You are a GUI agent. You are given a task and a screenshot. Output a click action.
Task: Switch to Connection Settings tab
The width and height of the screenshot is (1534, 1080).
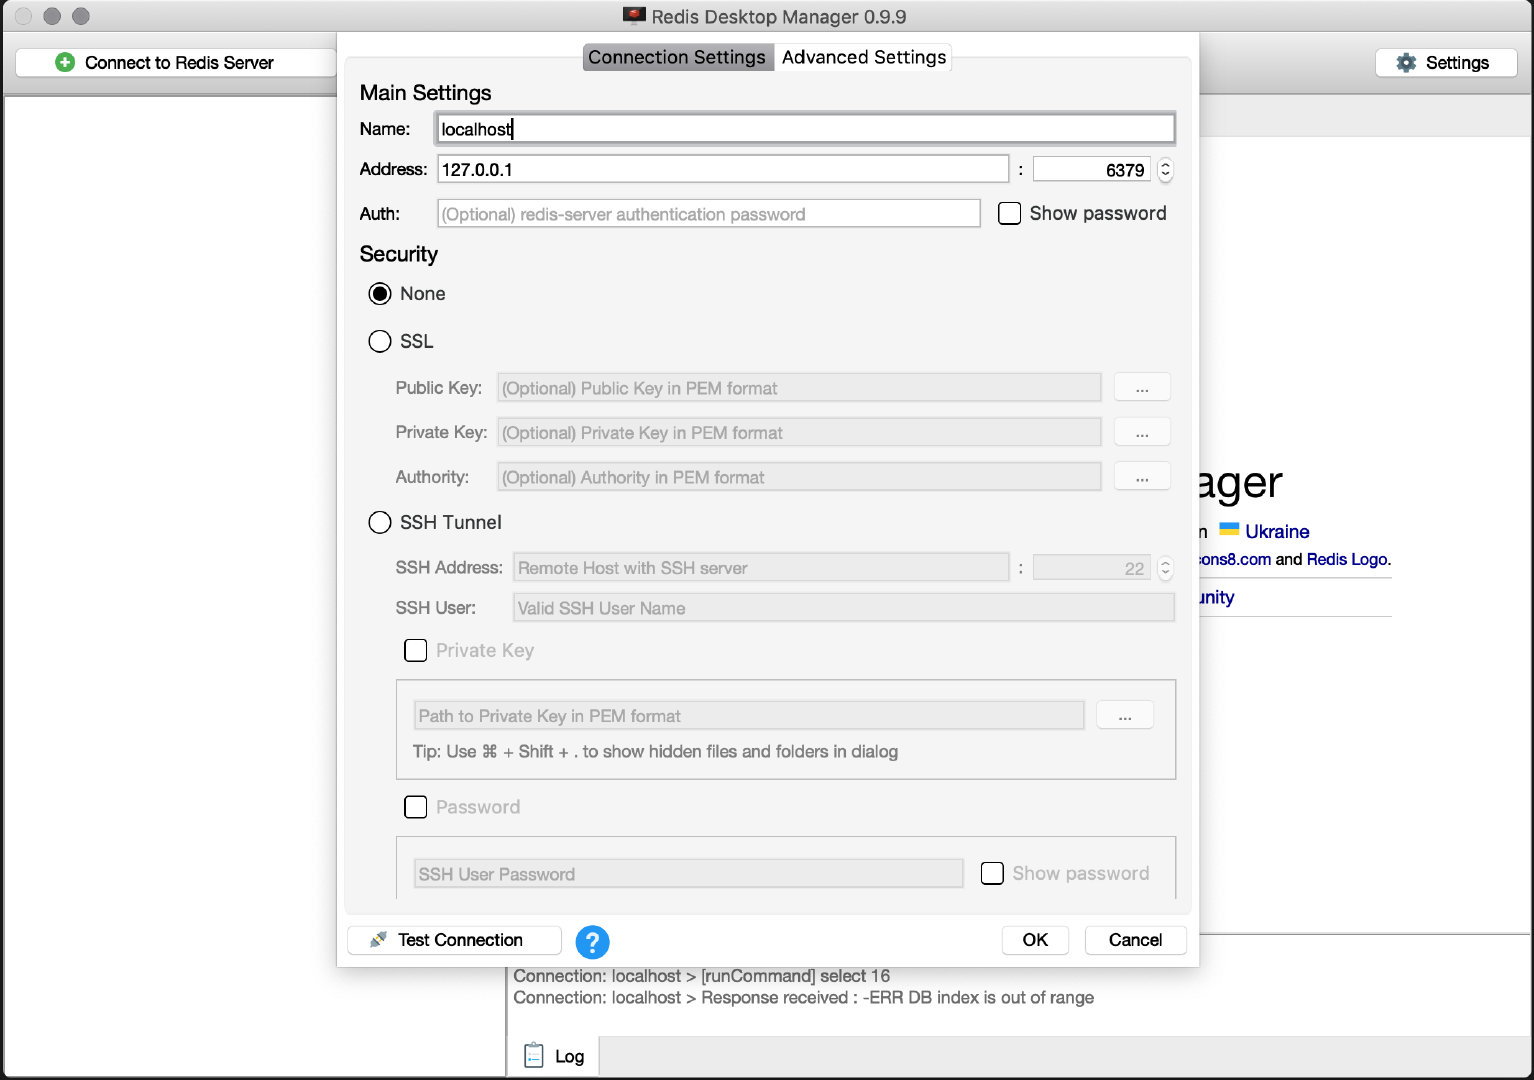click(677, 57)
